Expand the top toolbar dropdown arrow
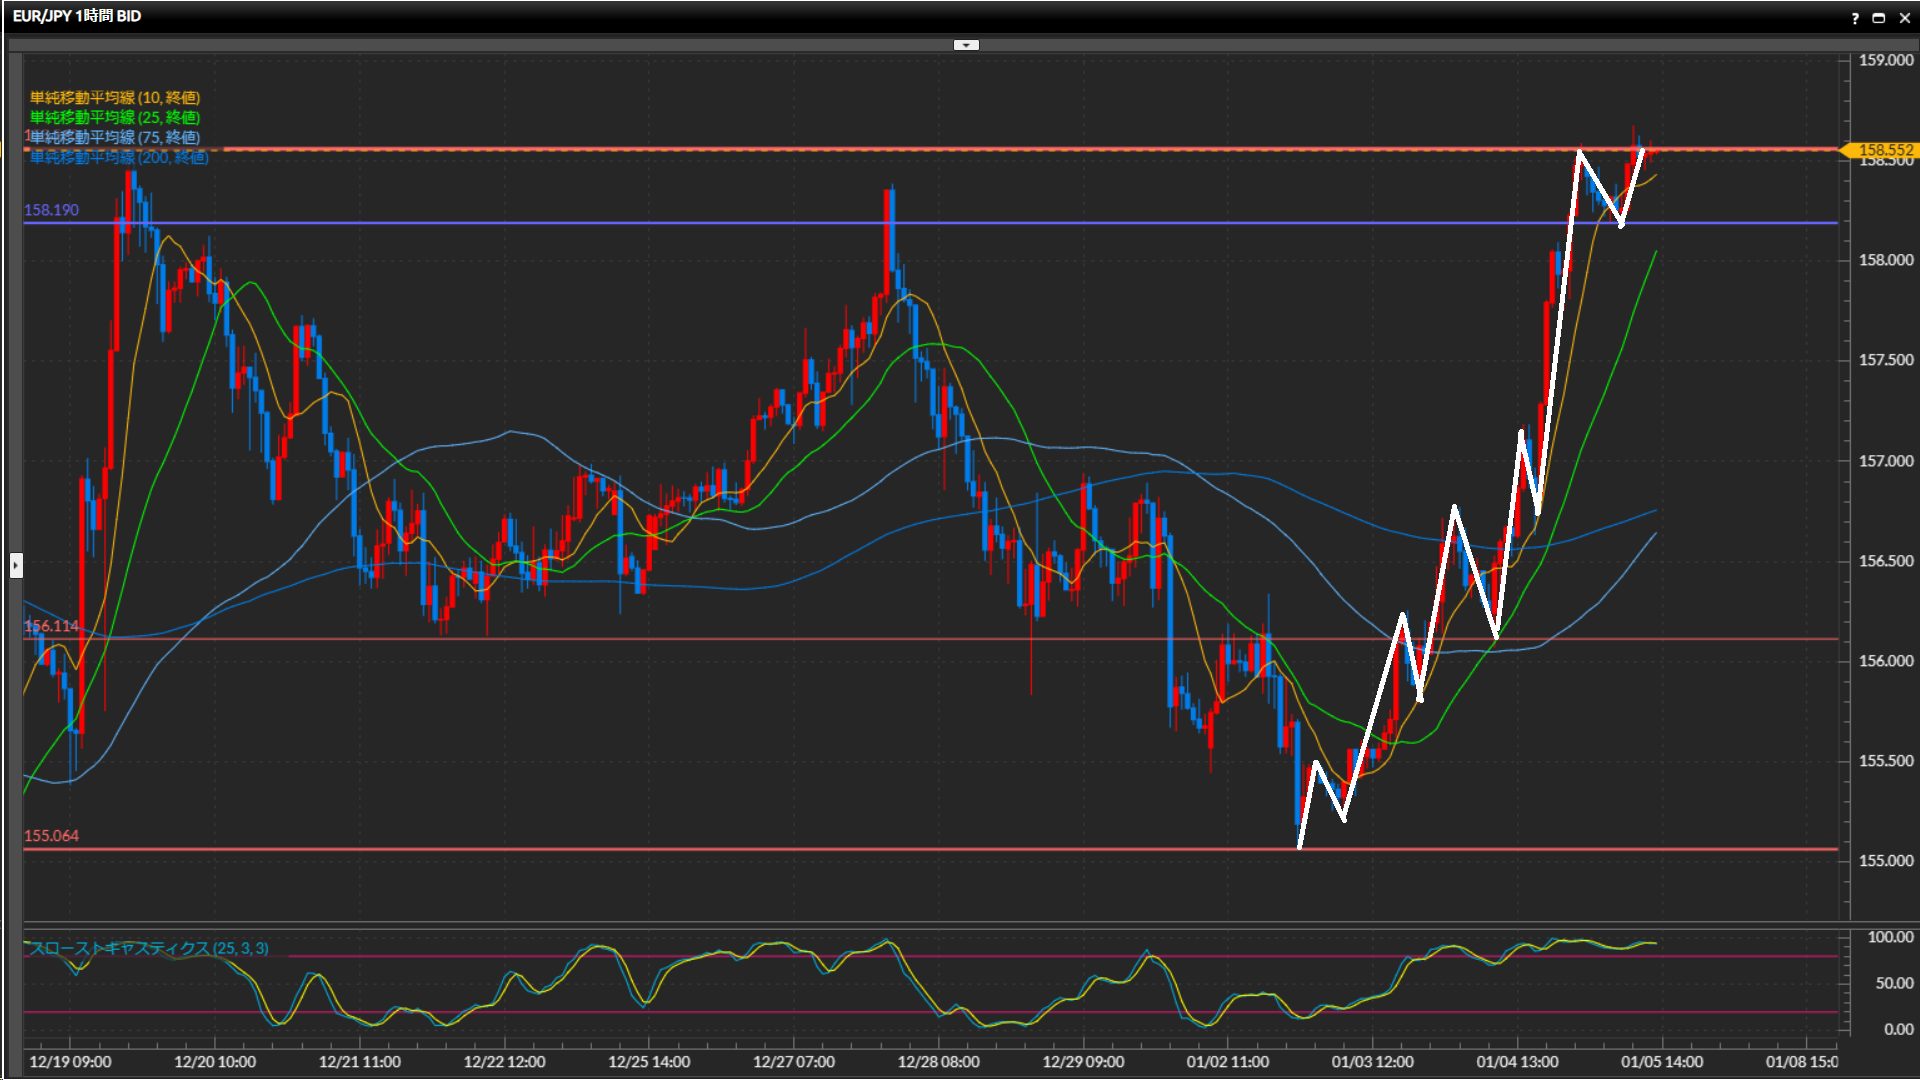The height and width of the screenshot is (1080, 1920). pos(966,45)
